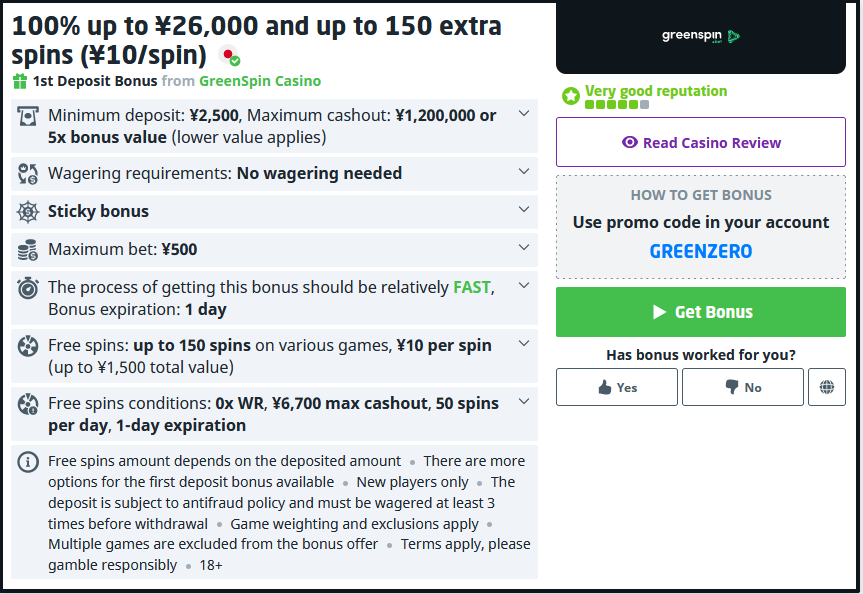Click the free spins conditions icon
The width and height of the screenshot is (863, 594).
28,404
